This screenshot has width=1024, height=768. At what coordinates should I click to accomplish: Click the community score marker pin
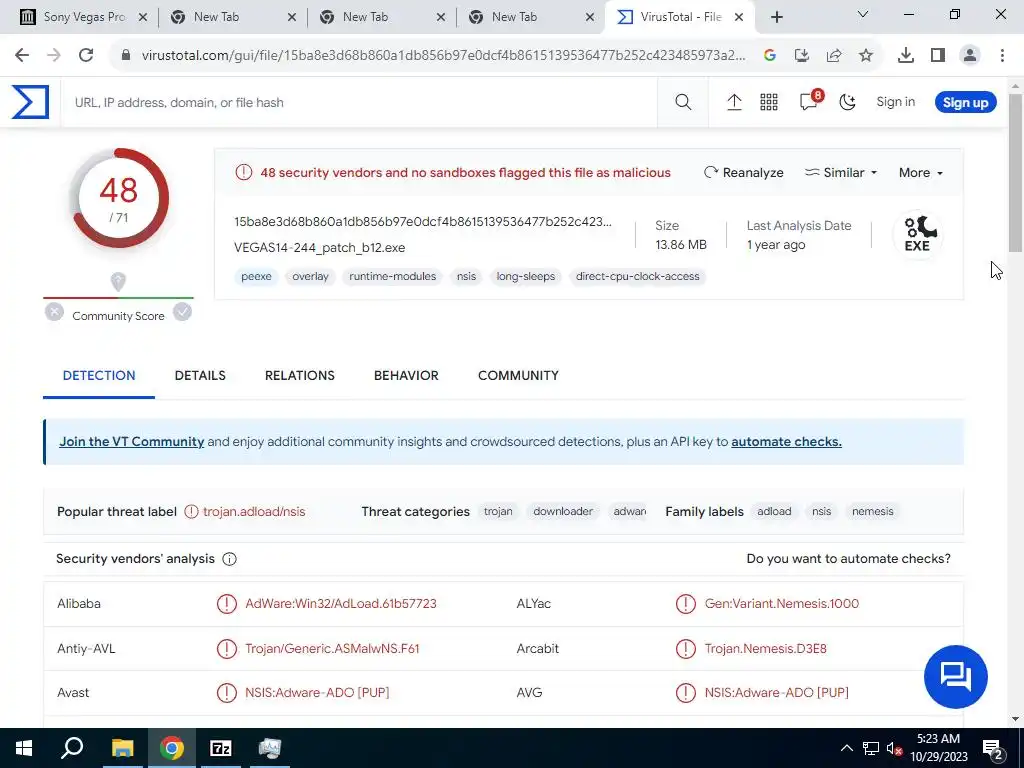coord(118,282)
